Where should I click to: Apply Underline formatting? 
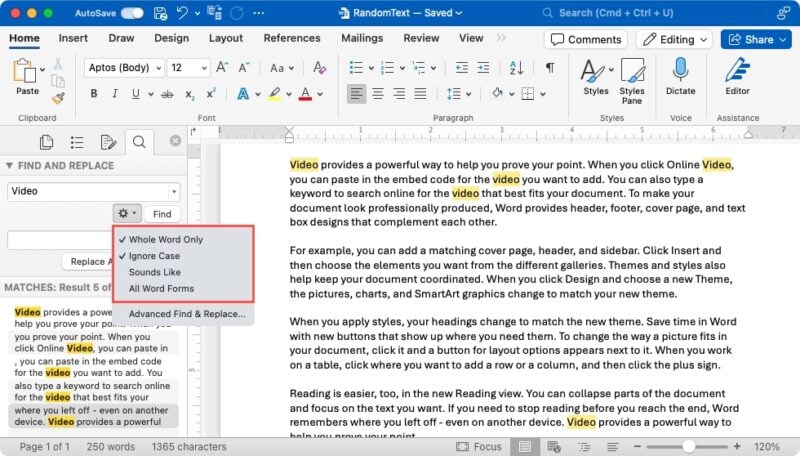pos(136,94)
